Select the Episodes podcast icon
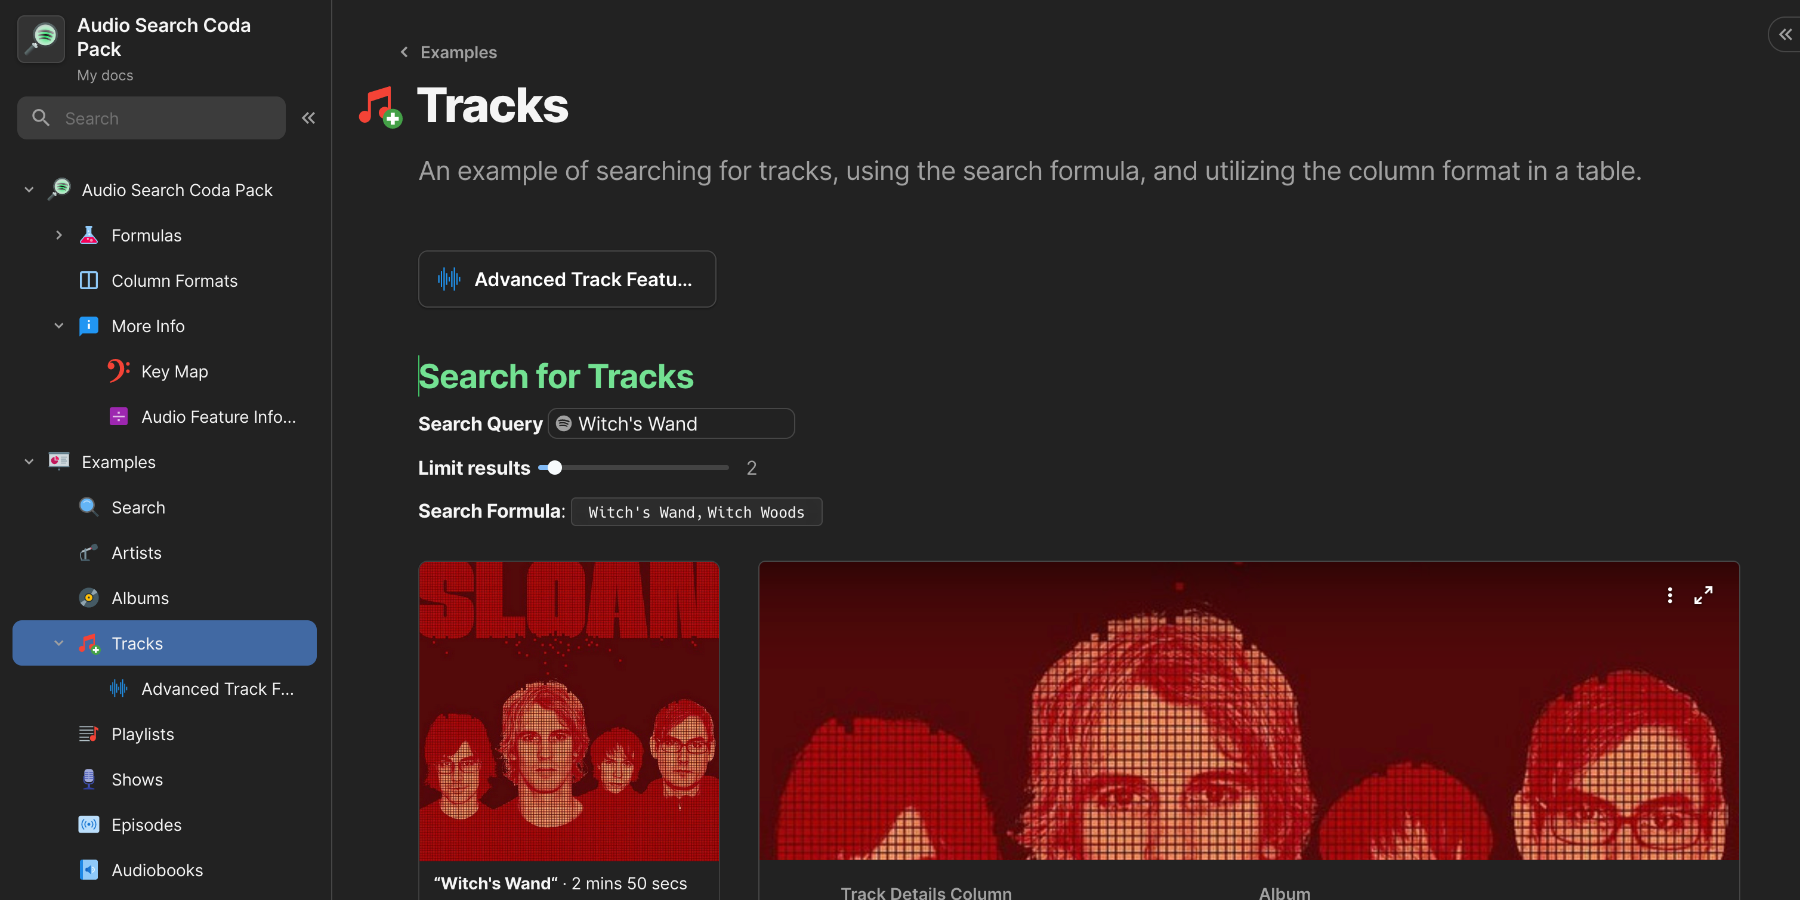 pos(88,824)
